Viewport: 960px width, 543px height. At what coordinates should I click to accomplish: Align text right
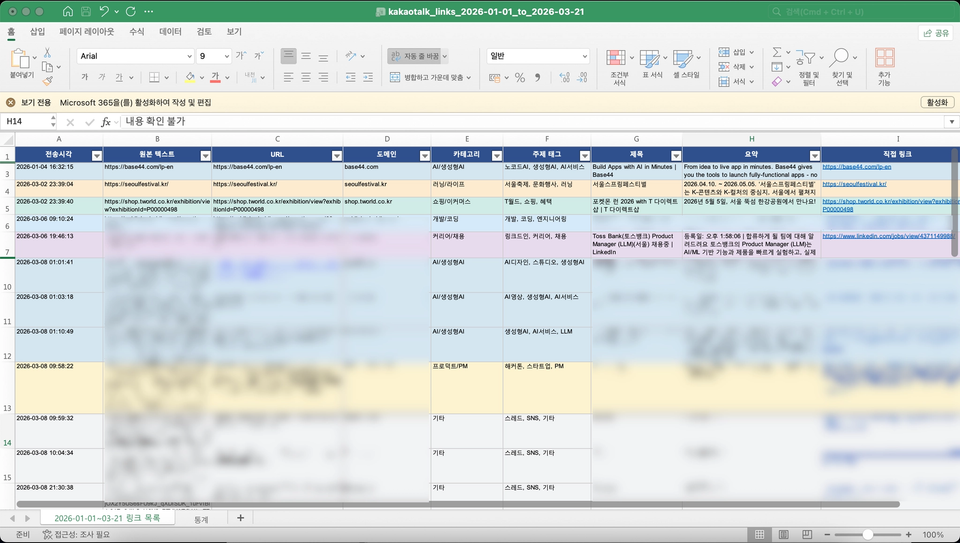pyautogui.click(x=323, y=77)
